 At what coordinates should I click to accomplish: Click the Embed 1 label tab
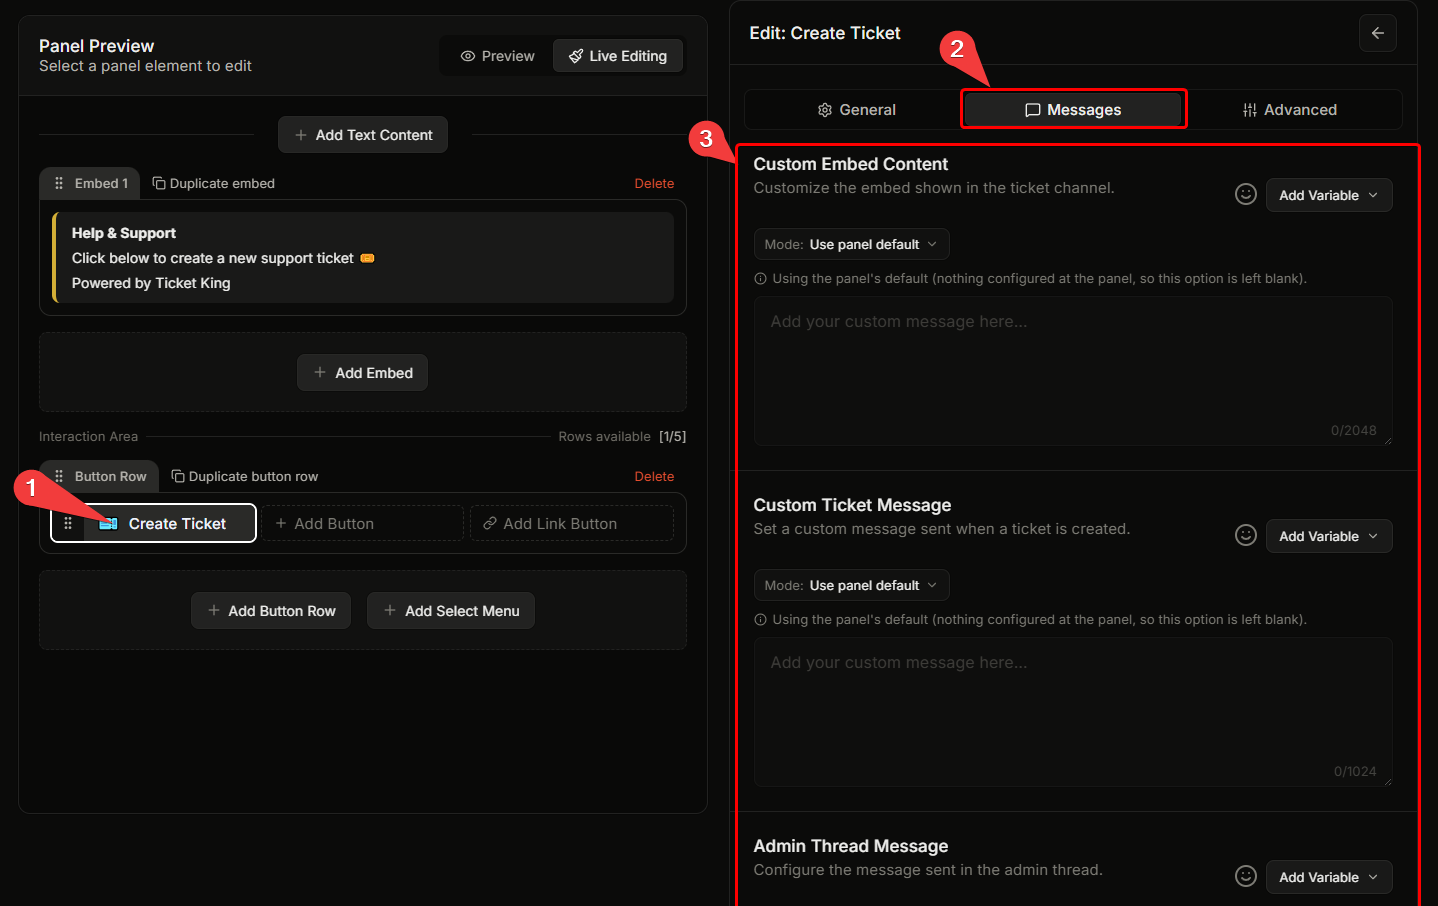89,183
